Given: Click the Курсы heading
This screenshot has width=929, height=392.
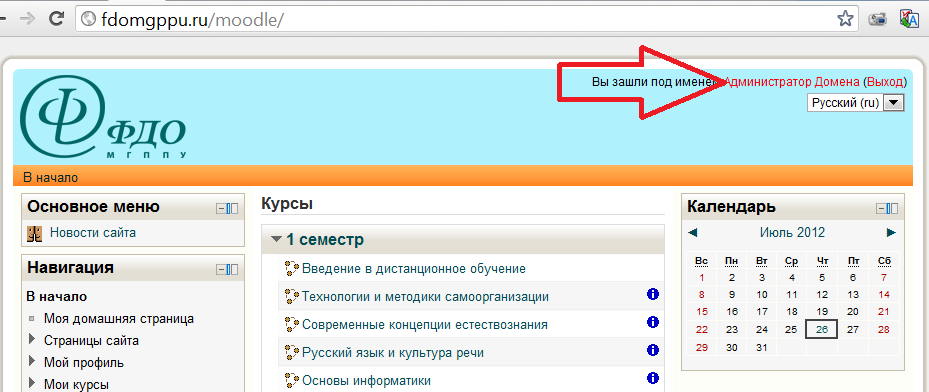Looking at the screenshot, I should coord(287,204).
